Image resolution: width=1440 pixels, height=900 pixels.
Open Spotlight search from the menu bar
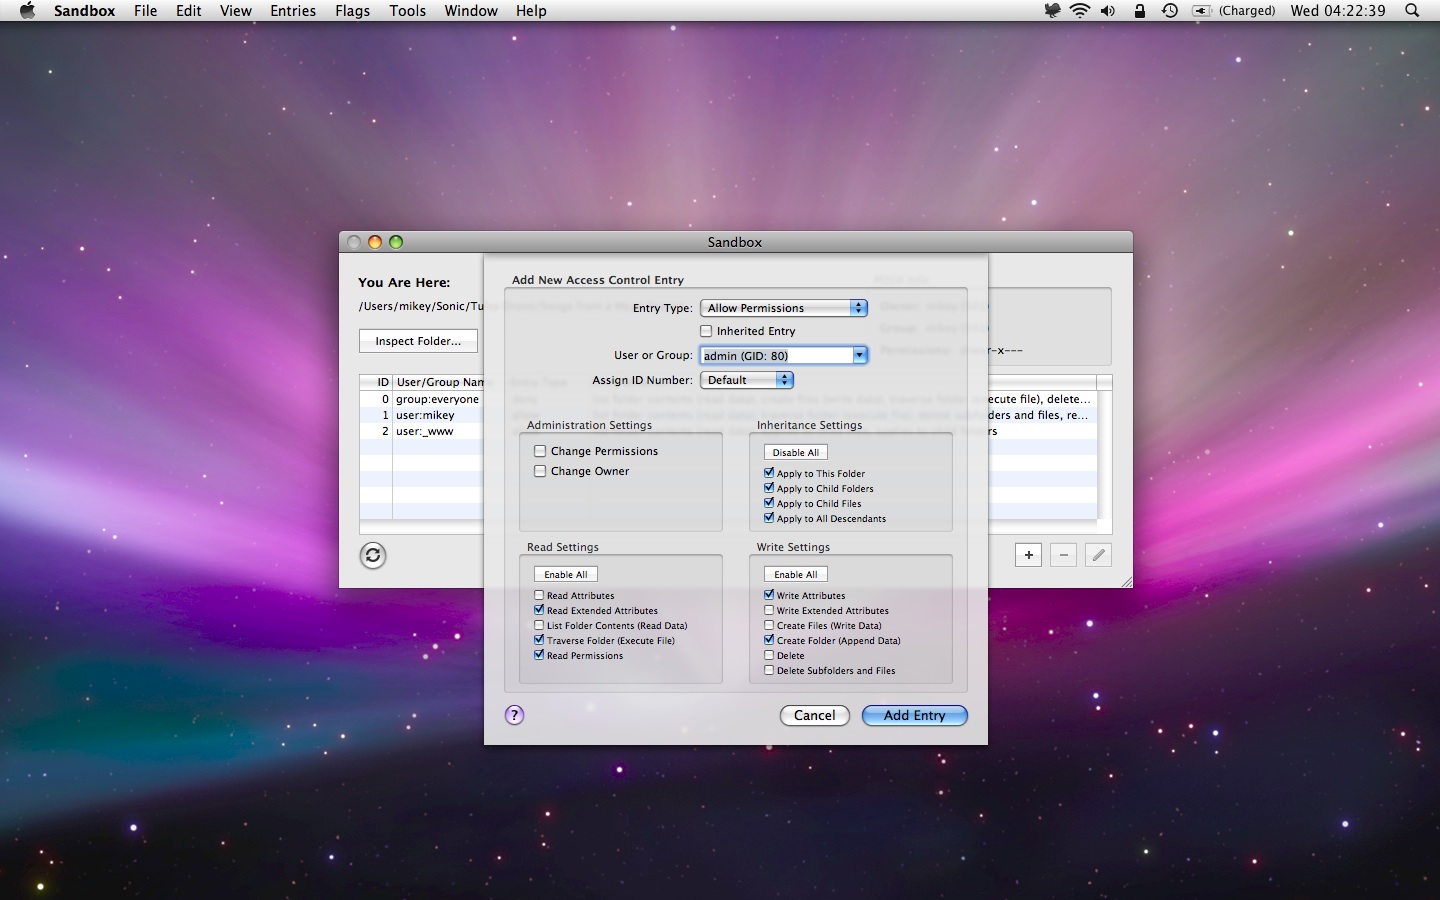(1410, 11)
